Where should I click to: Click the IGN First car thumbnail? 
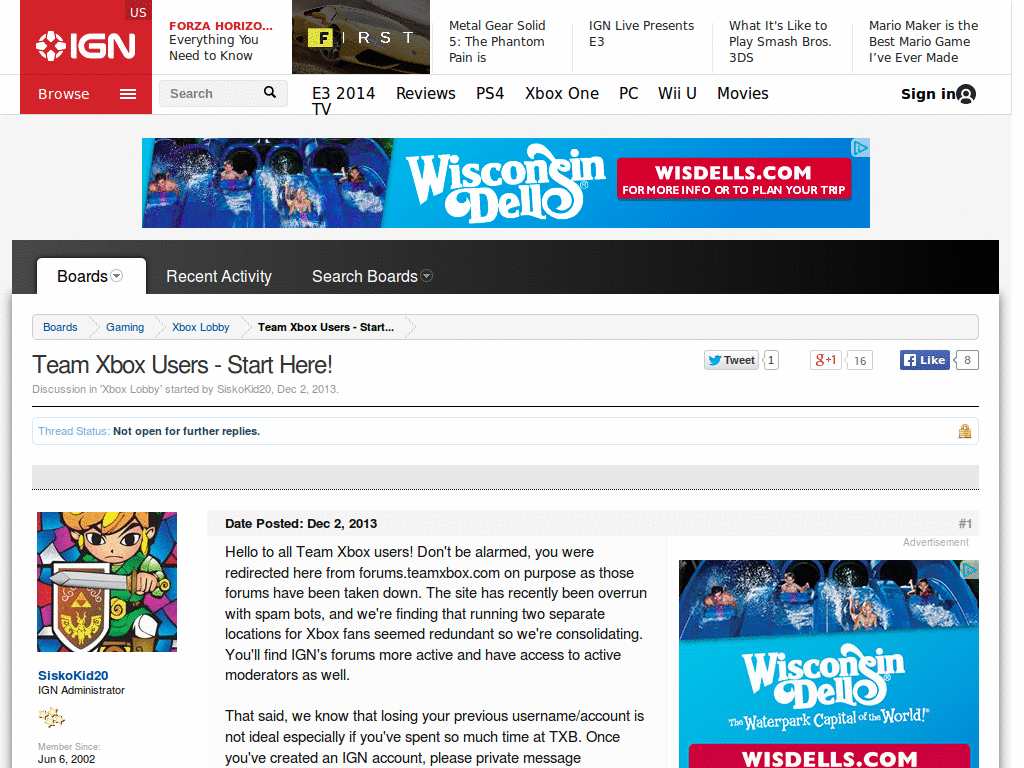(x=361, y=37)
